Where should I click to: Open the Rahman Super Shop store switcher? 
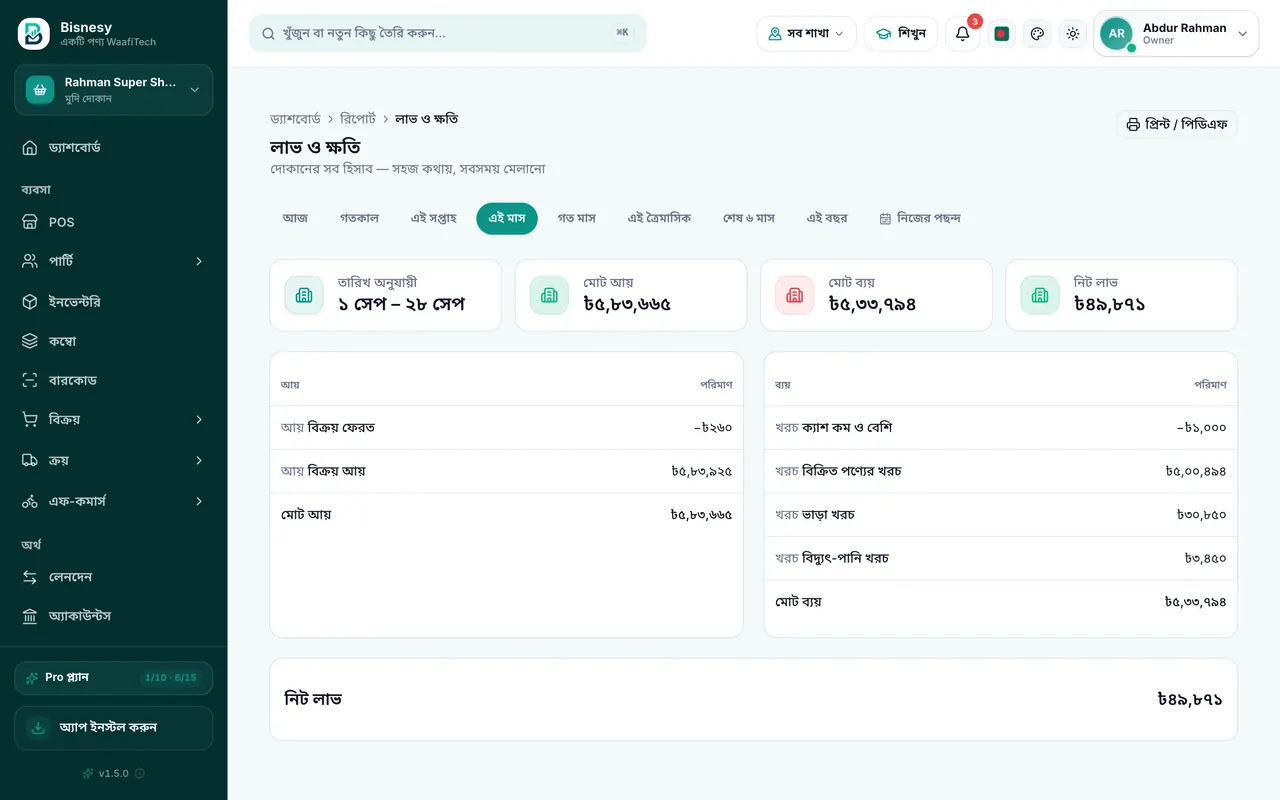click(113, 90)
